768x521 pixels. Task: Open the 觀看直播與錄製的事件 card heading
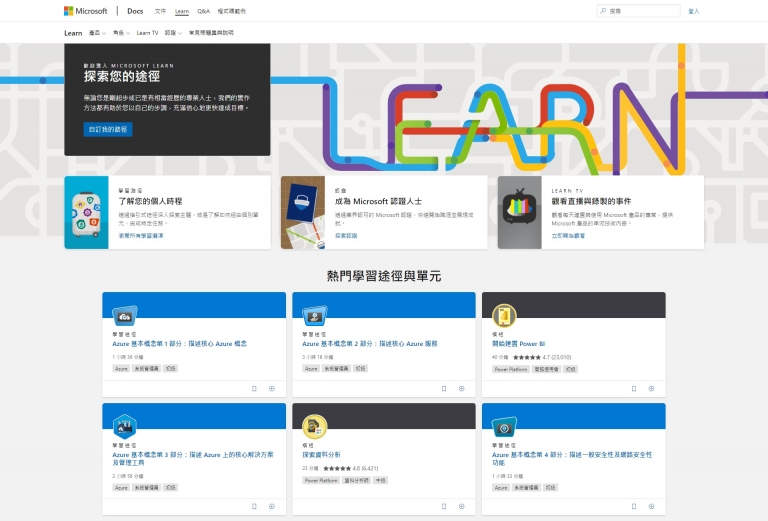pos(591,201)
